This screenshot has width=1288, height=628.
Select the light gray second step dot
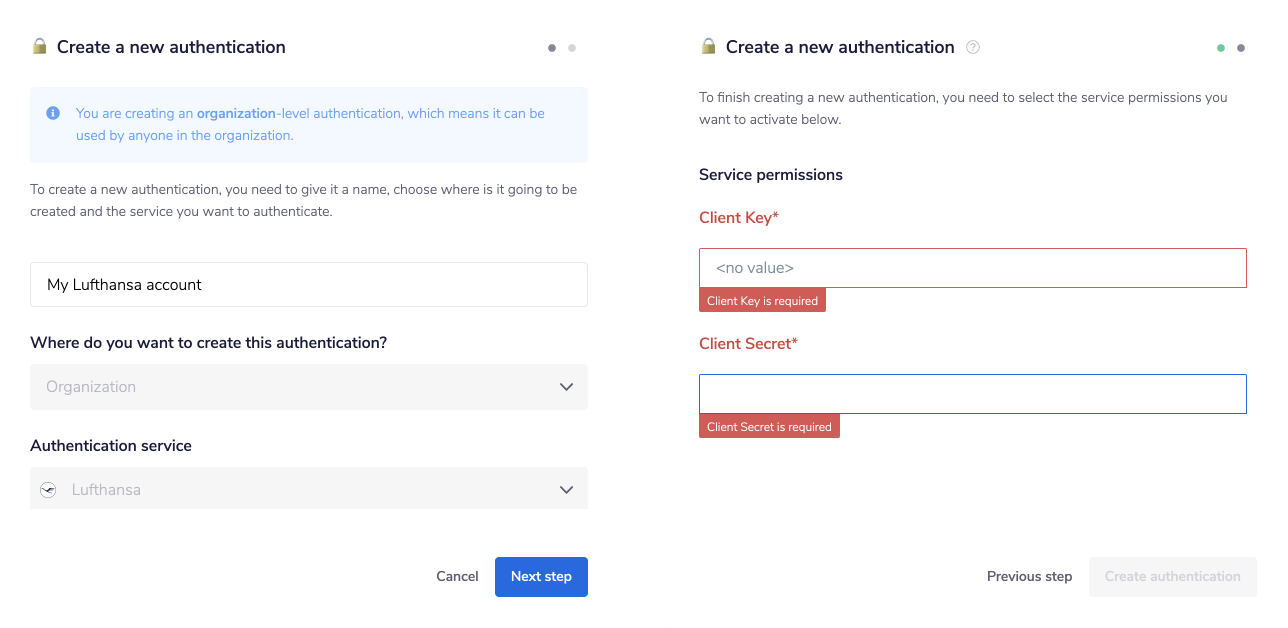click(x=572, y=48)
